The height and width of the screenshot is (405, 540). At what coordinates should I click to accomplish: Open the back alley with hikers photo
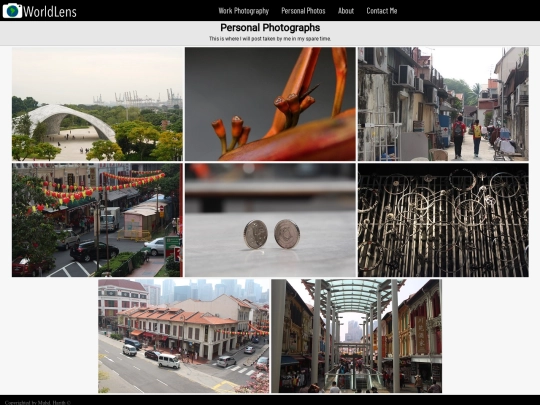(x=443, y=104)
